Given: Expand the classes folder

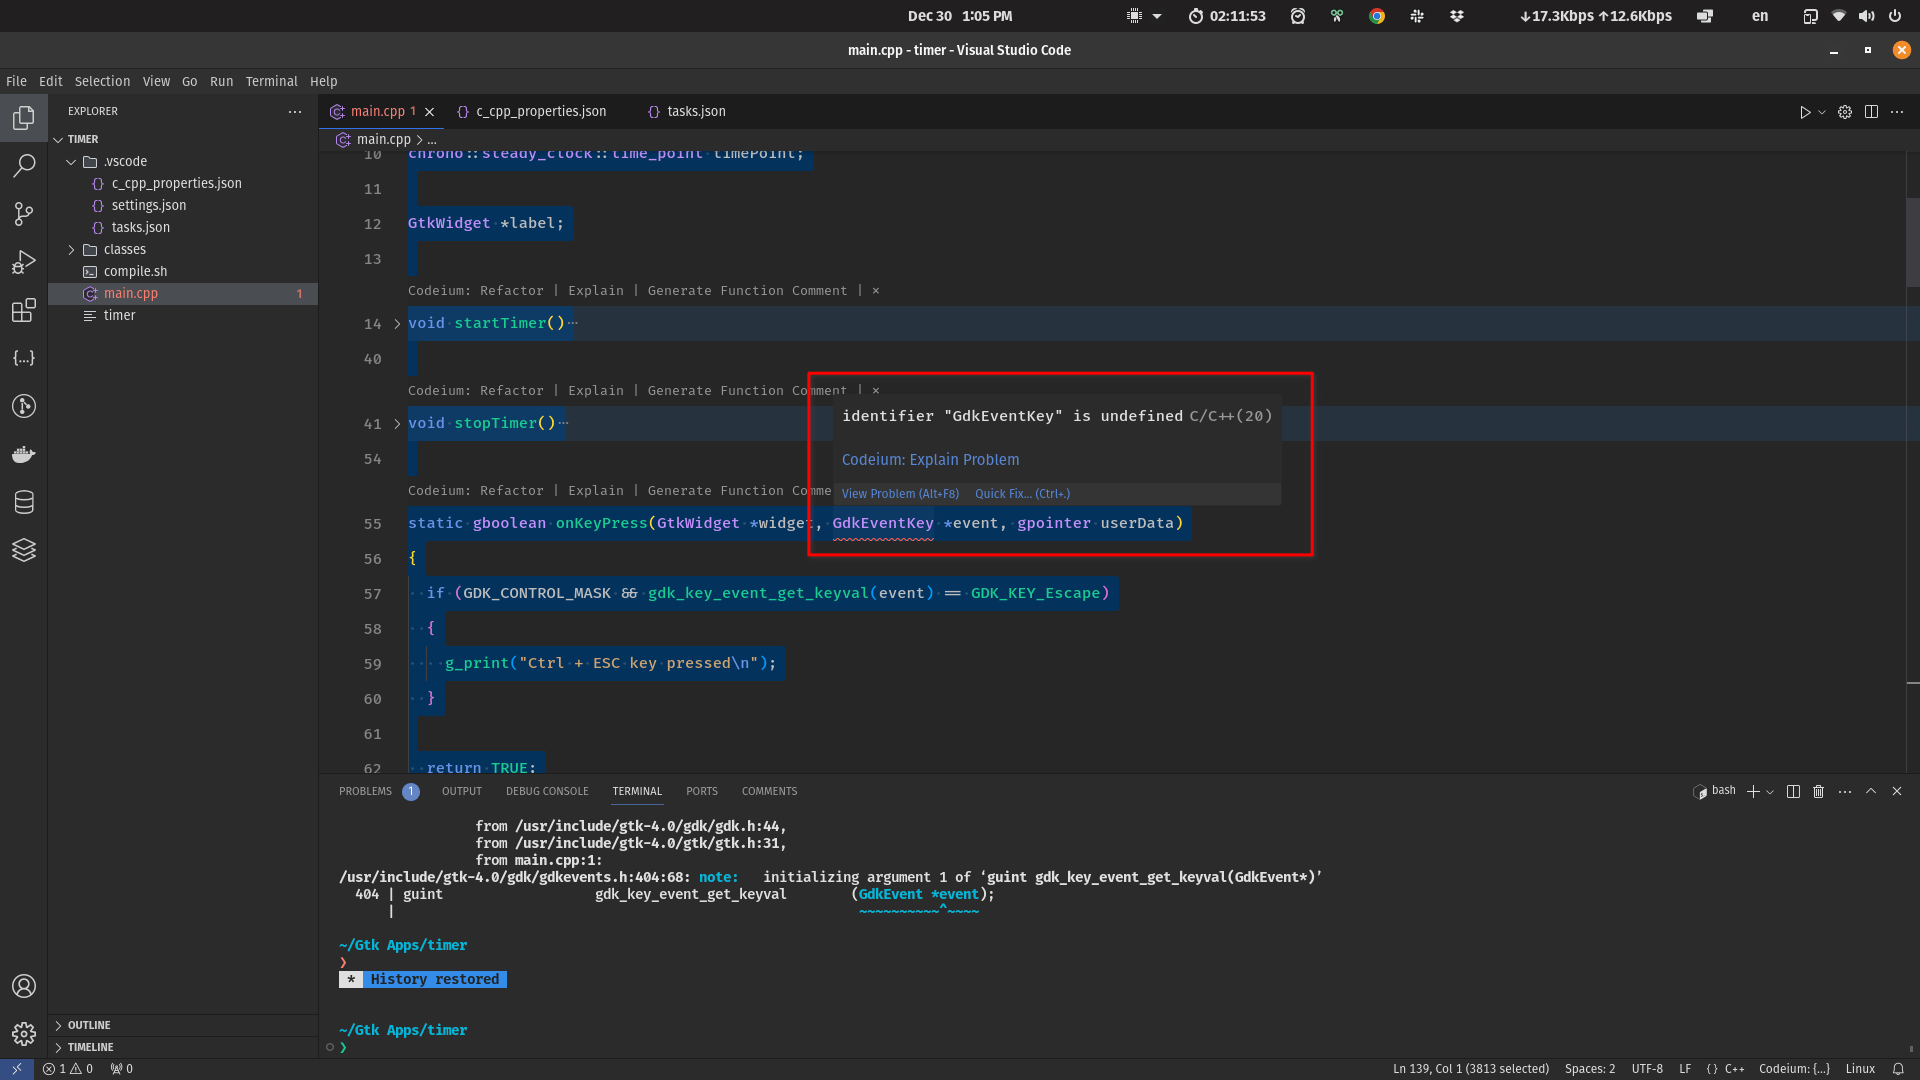Looking at the screenshot, I should tap(71, 249).
